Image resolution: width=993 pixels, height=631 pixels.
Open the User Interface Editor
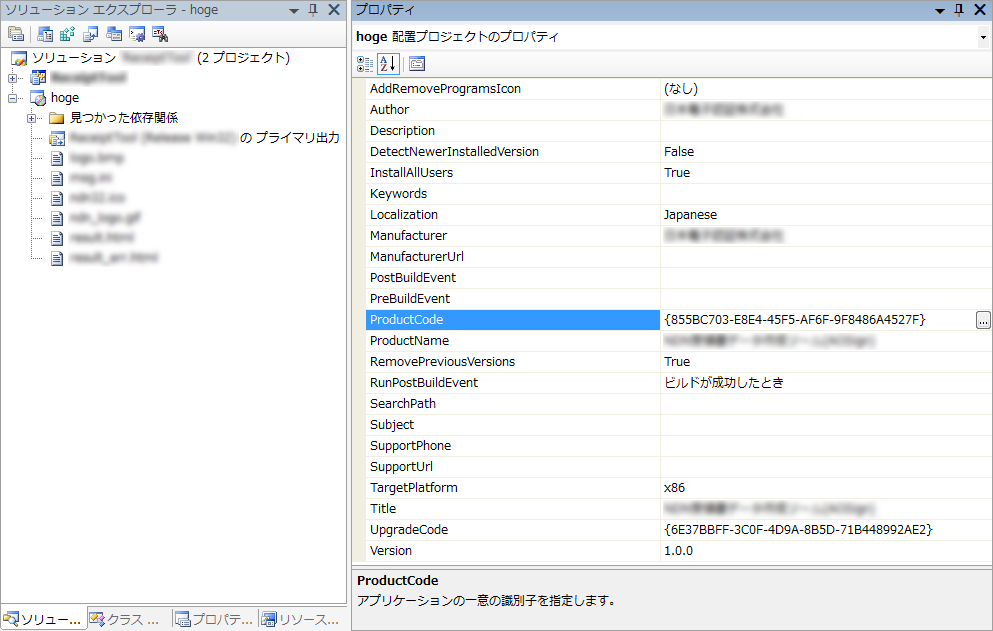[x=114, y=34]
